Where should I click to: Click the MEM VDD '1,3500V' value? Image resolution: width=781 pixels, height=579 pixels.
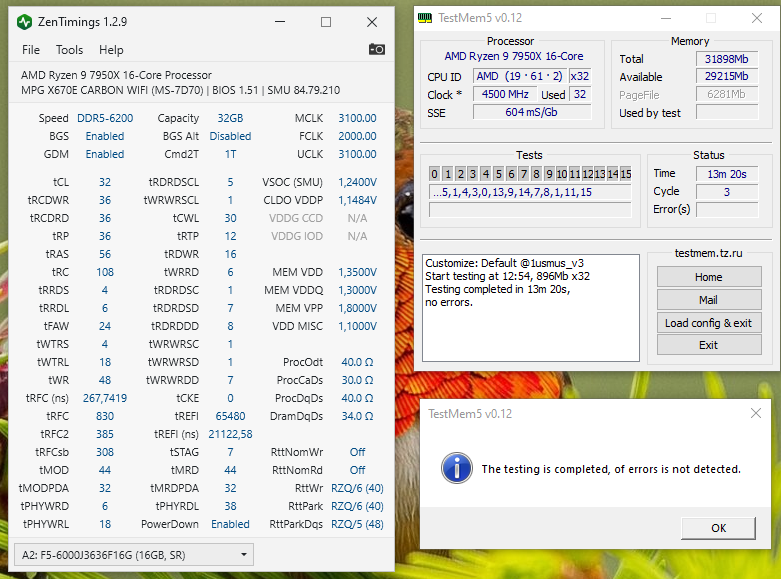(357, 272)
